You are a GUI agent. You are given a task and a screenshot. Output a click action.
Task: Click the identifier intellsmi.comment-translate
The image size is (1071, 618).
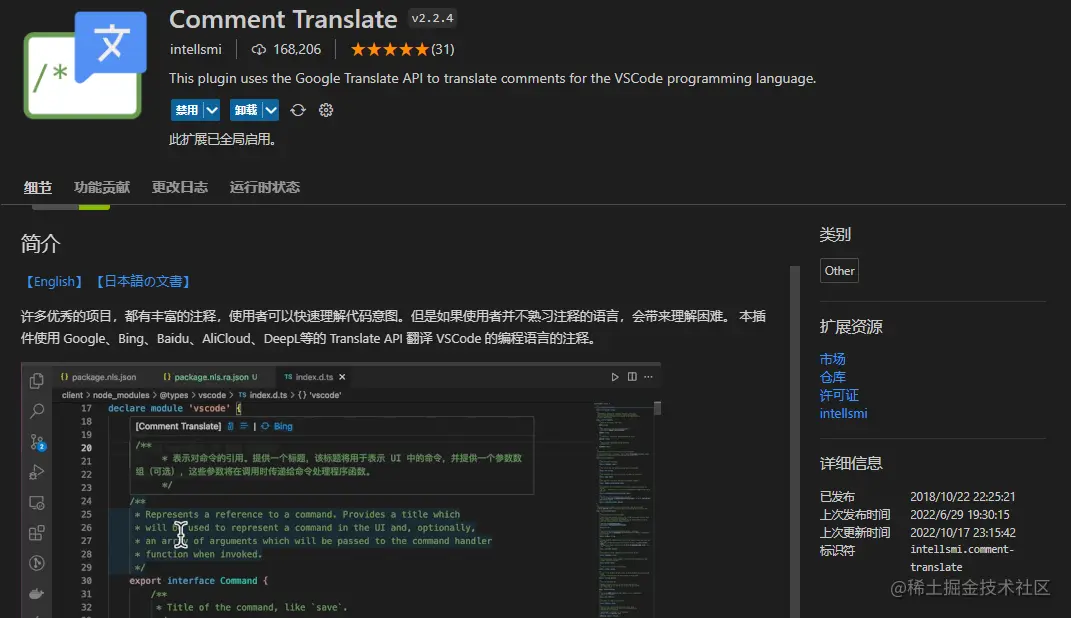coord(962,558)
